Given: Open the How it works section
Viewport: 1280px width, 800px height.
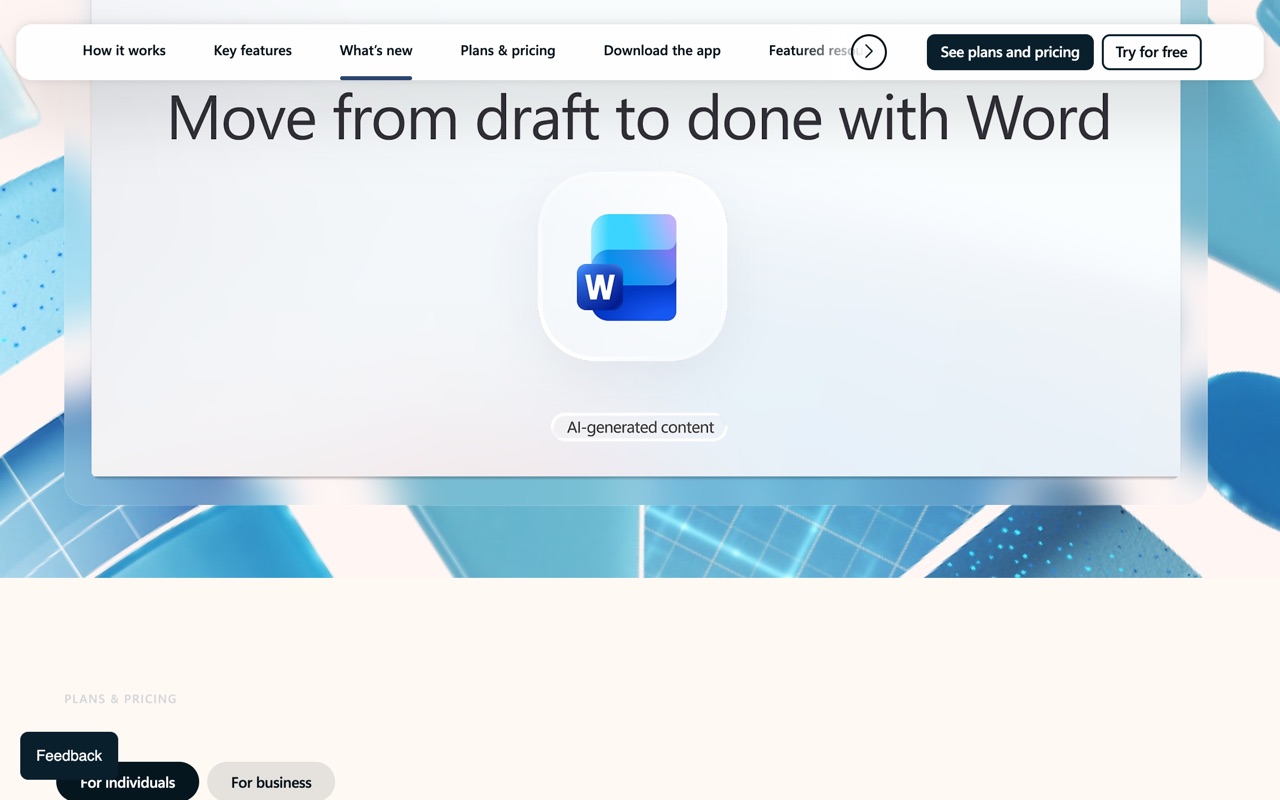Looking at the screenshot, I should pos(124,50).
